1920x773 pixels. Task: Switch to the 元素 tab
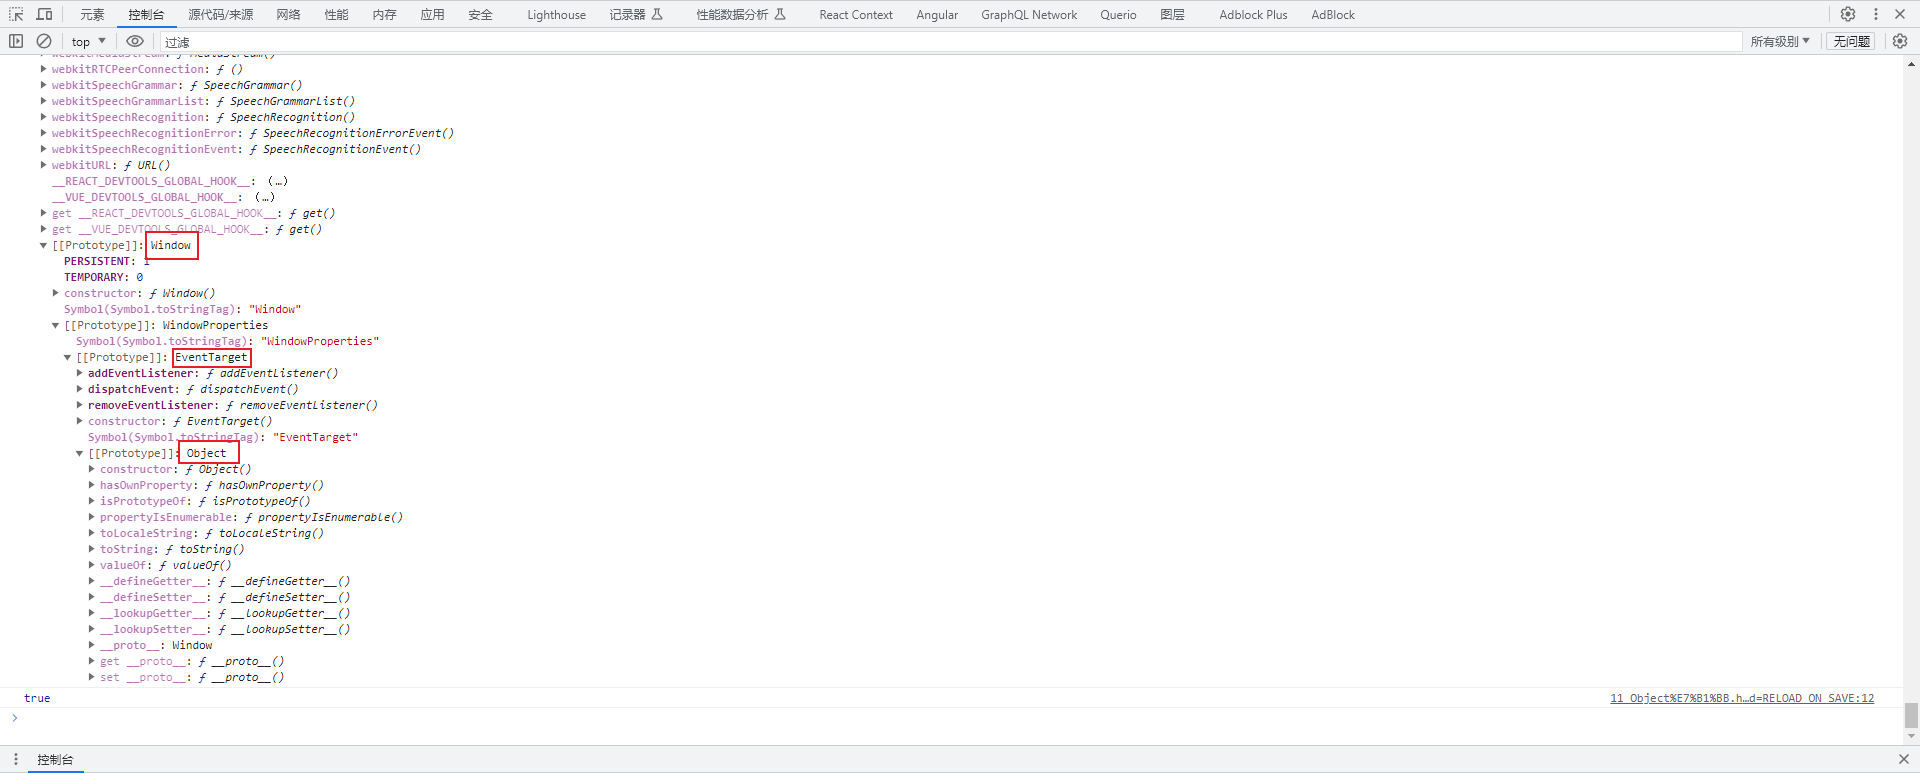(x=92, y=14)
